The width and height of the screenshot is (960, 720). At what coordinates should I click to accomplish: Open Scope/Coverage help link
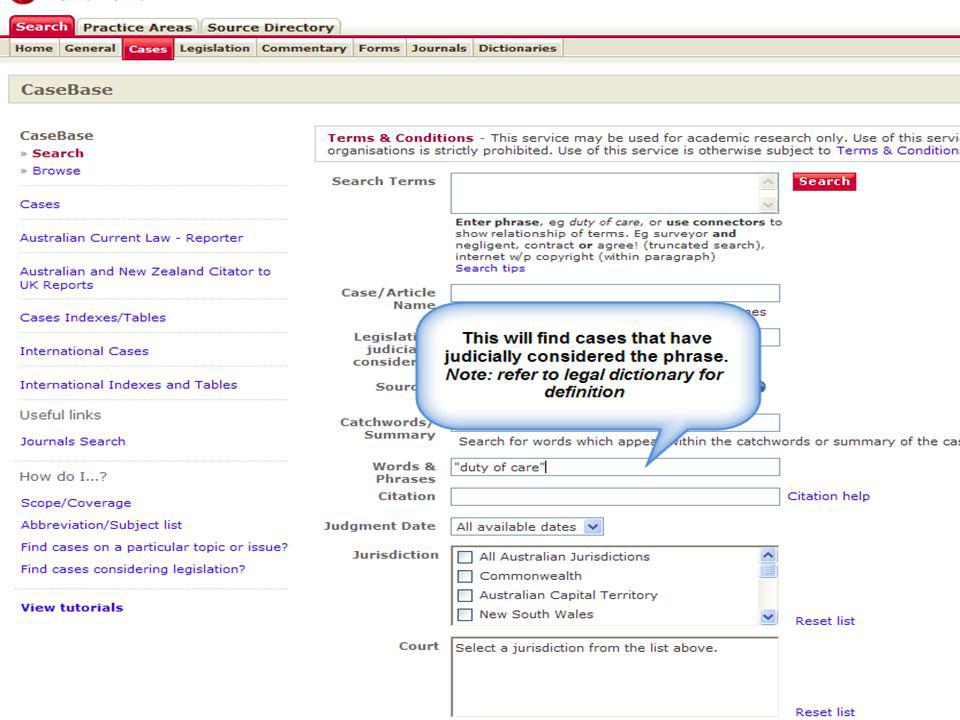coord(76,503)
